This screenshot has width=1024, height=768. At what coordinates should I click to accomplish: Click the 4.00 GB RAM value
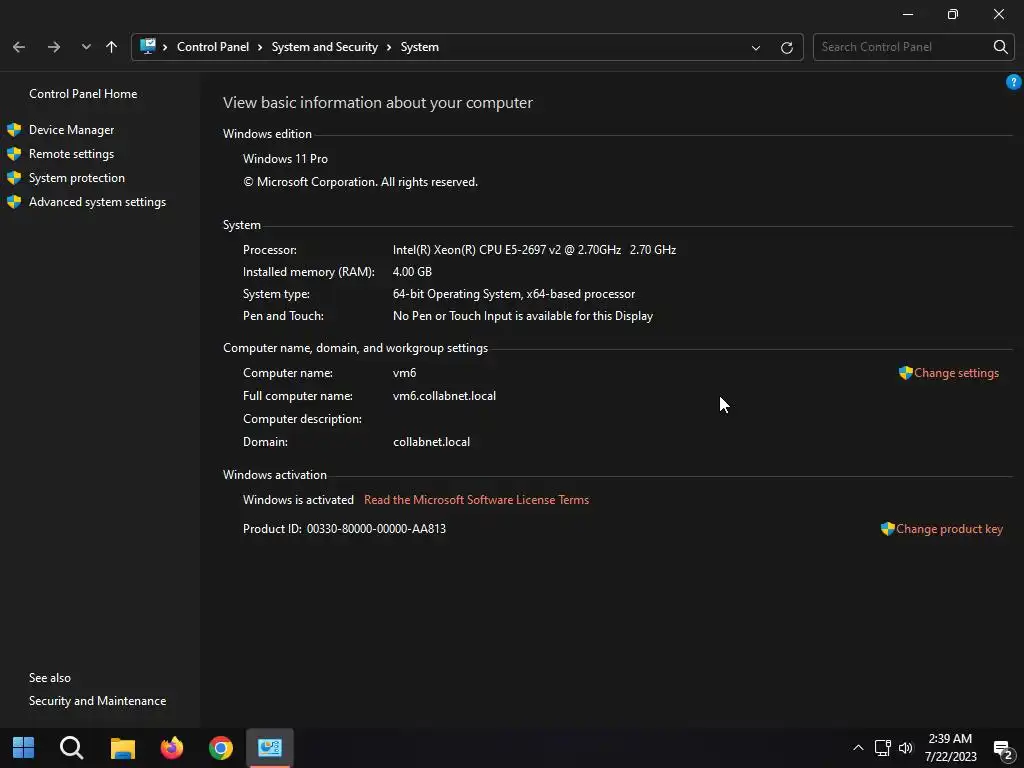[x=412, y=272]
